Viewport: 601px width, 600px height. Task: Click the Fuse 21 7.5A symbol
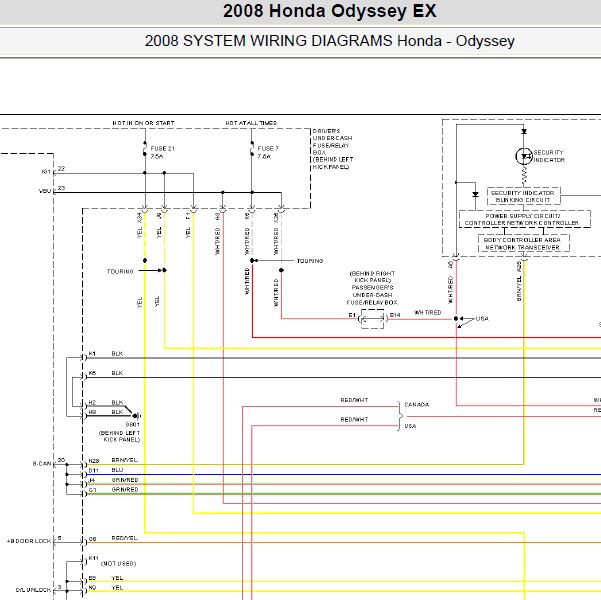(146, 150)
